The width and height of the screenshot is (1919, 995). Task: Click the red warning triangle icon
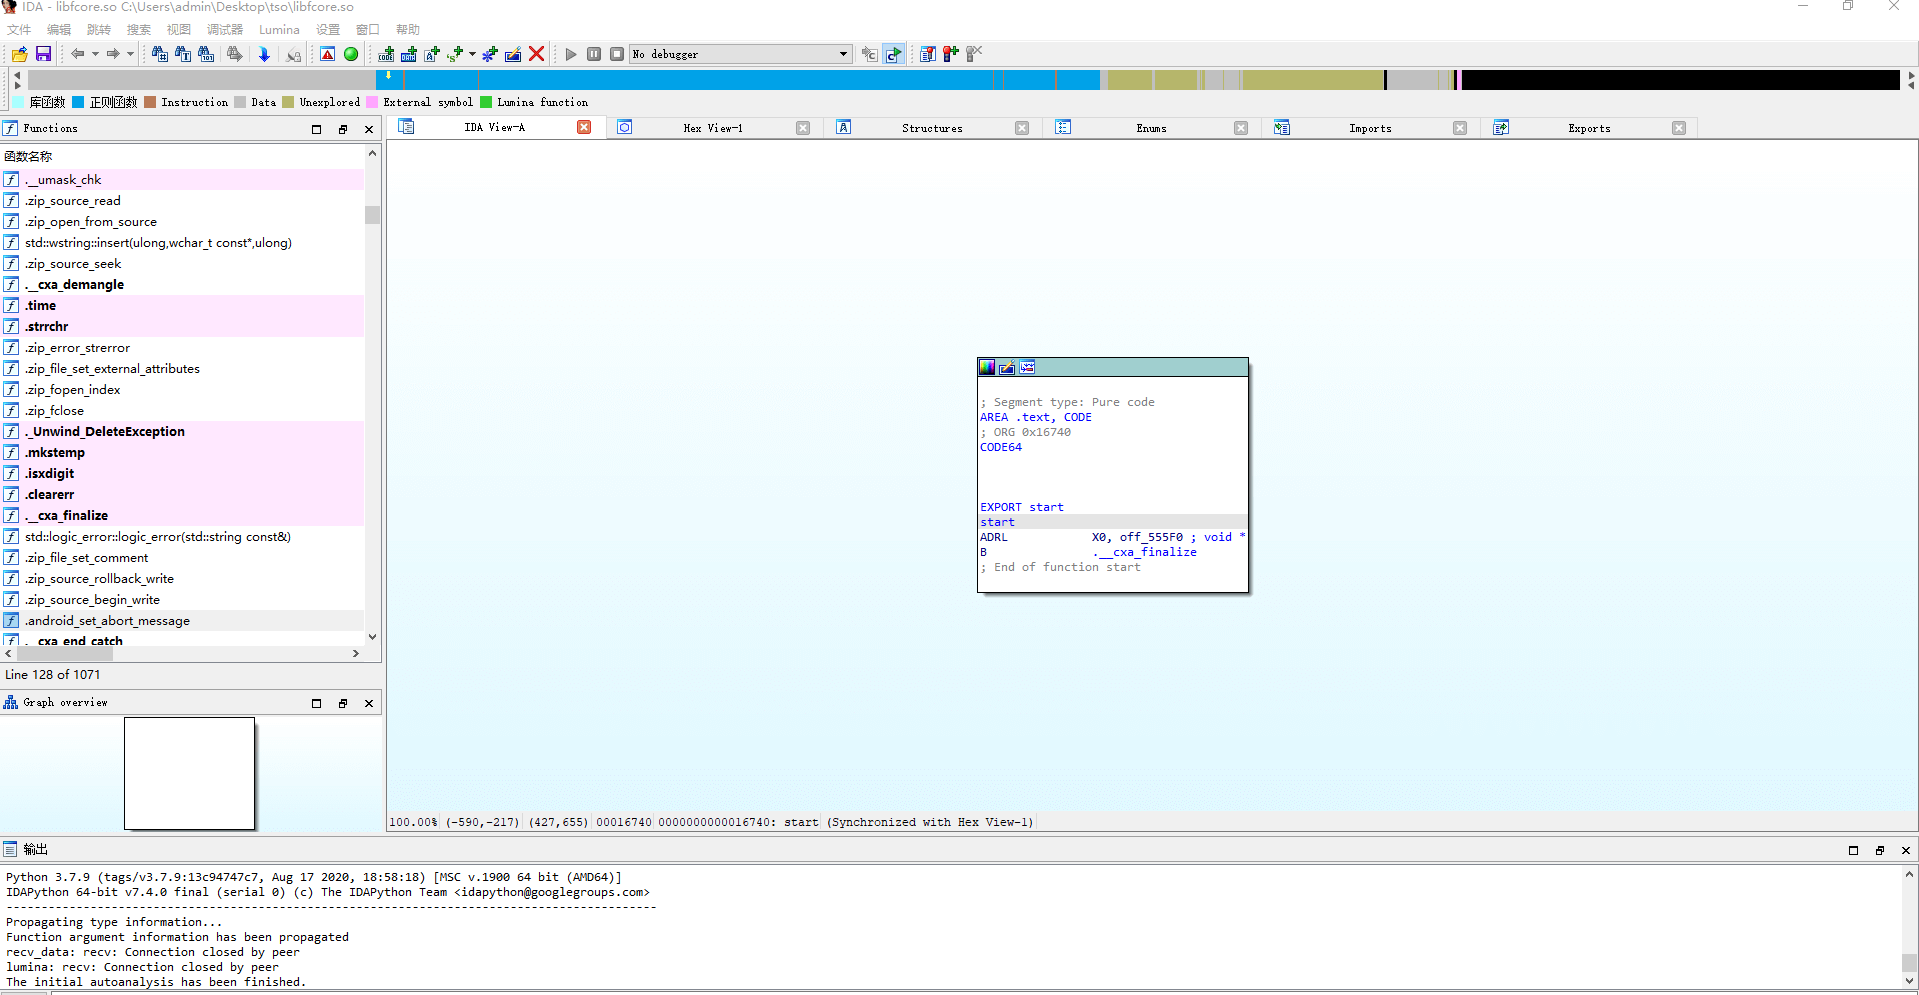tap(328, 54)
